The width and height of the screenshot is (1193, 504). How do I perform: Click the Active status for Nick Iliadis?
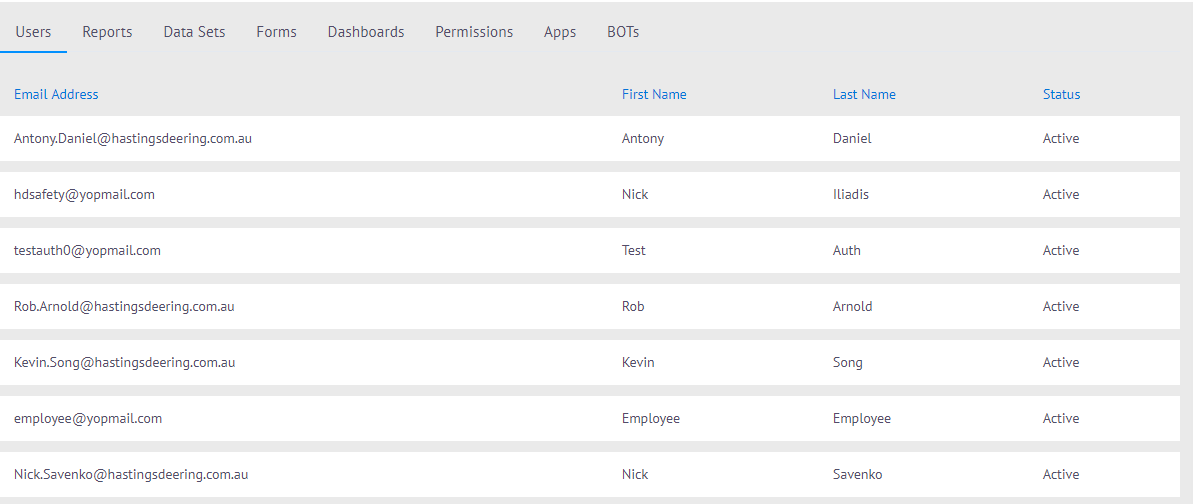1061,195
